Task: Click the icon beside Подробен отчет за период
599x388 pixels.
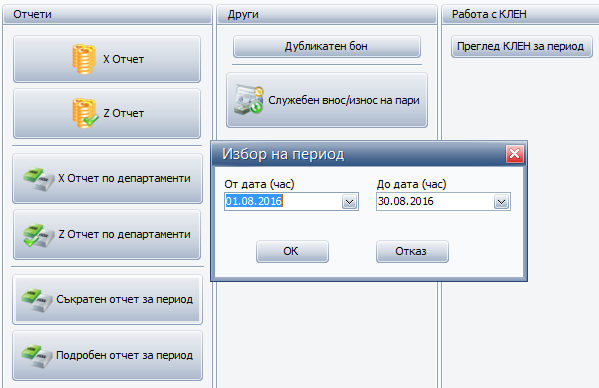Action: [x=37, y=356]
